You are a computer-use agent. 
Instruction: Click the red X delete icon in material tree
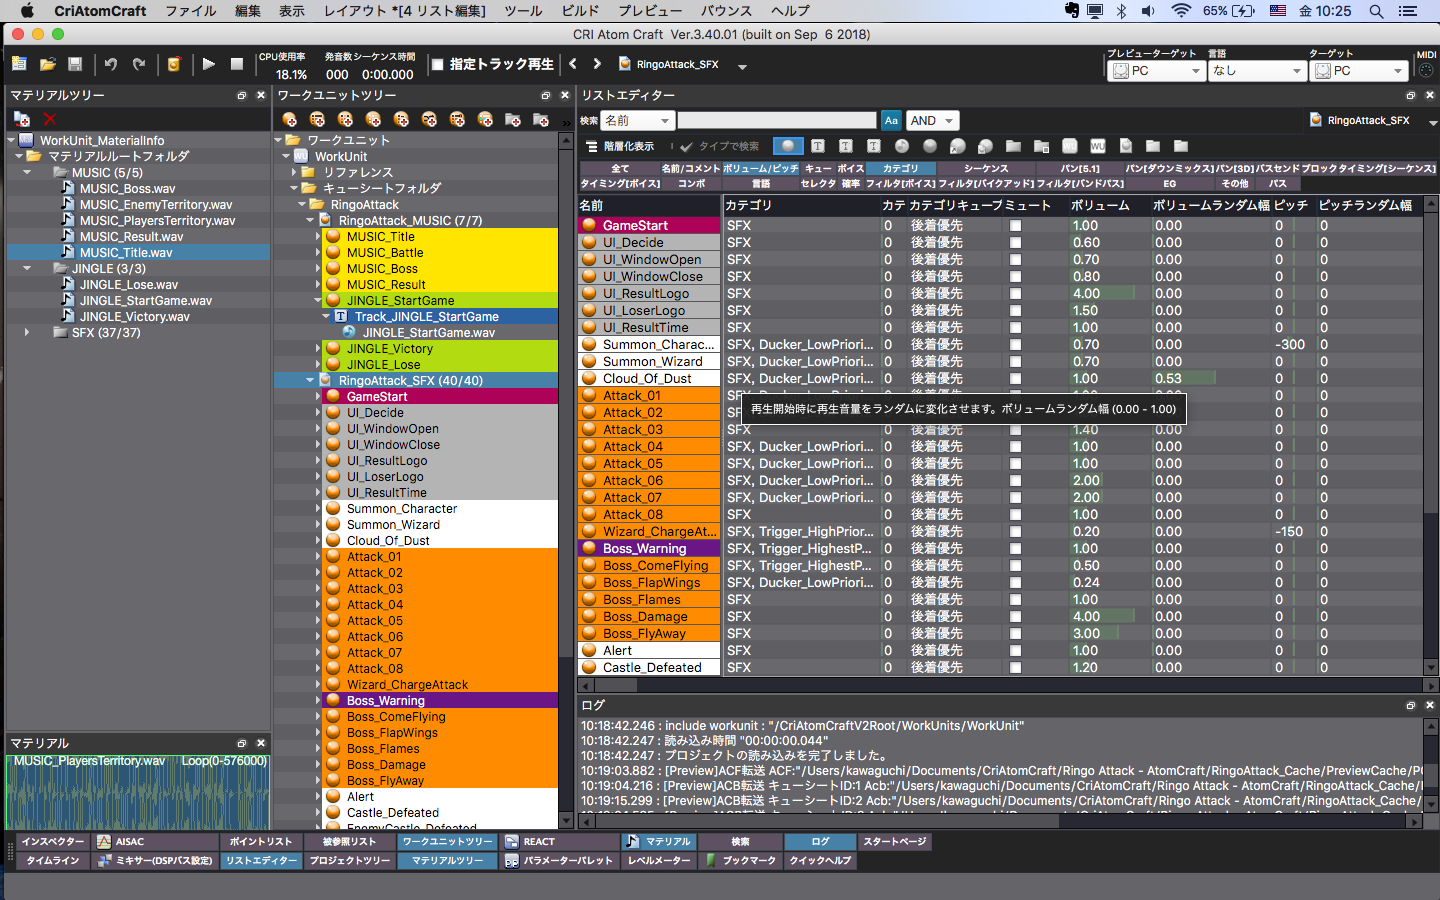(x=49, y=118)
